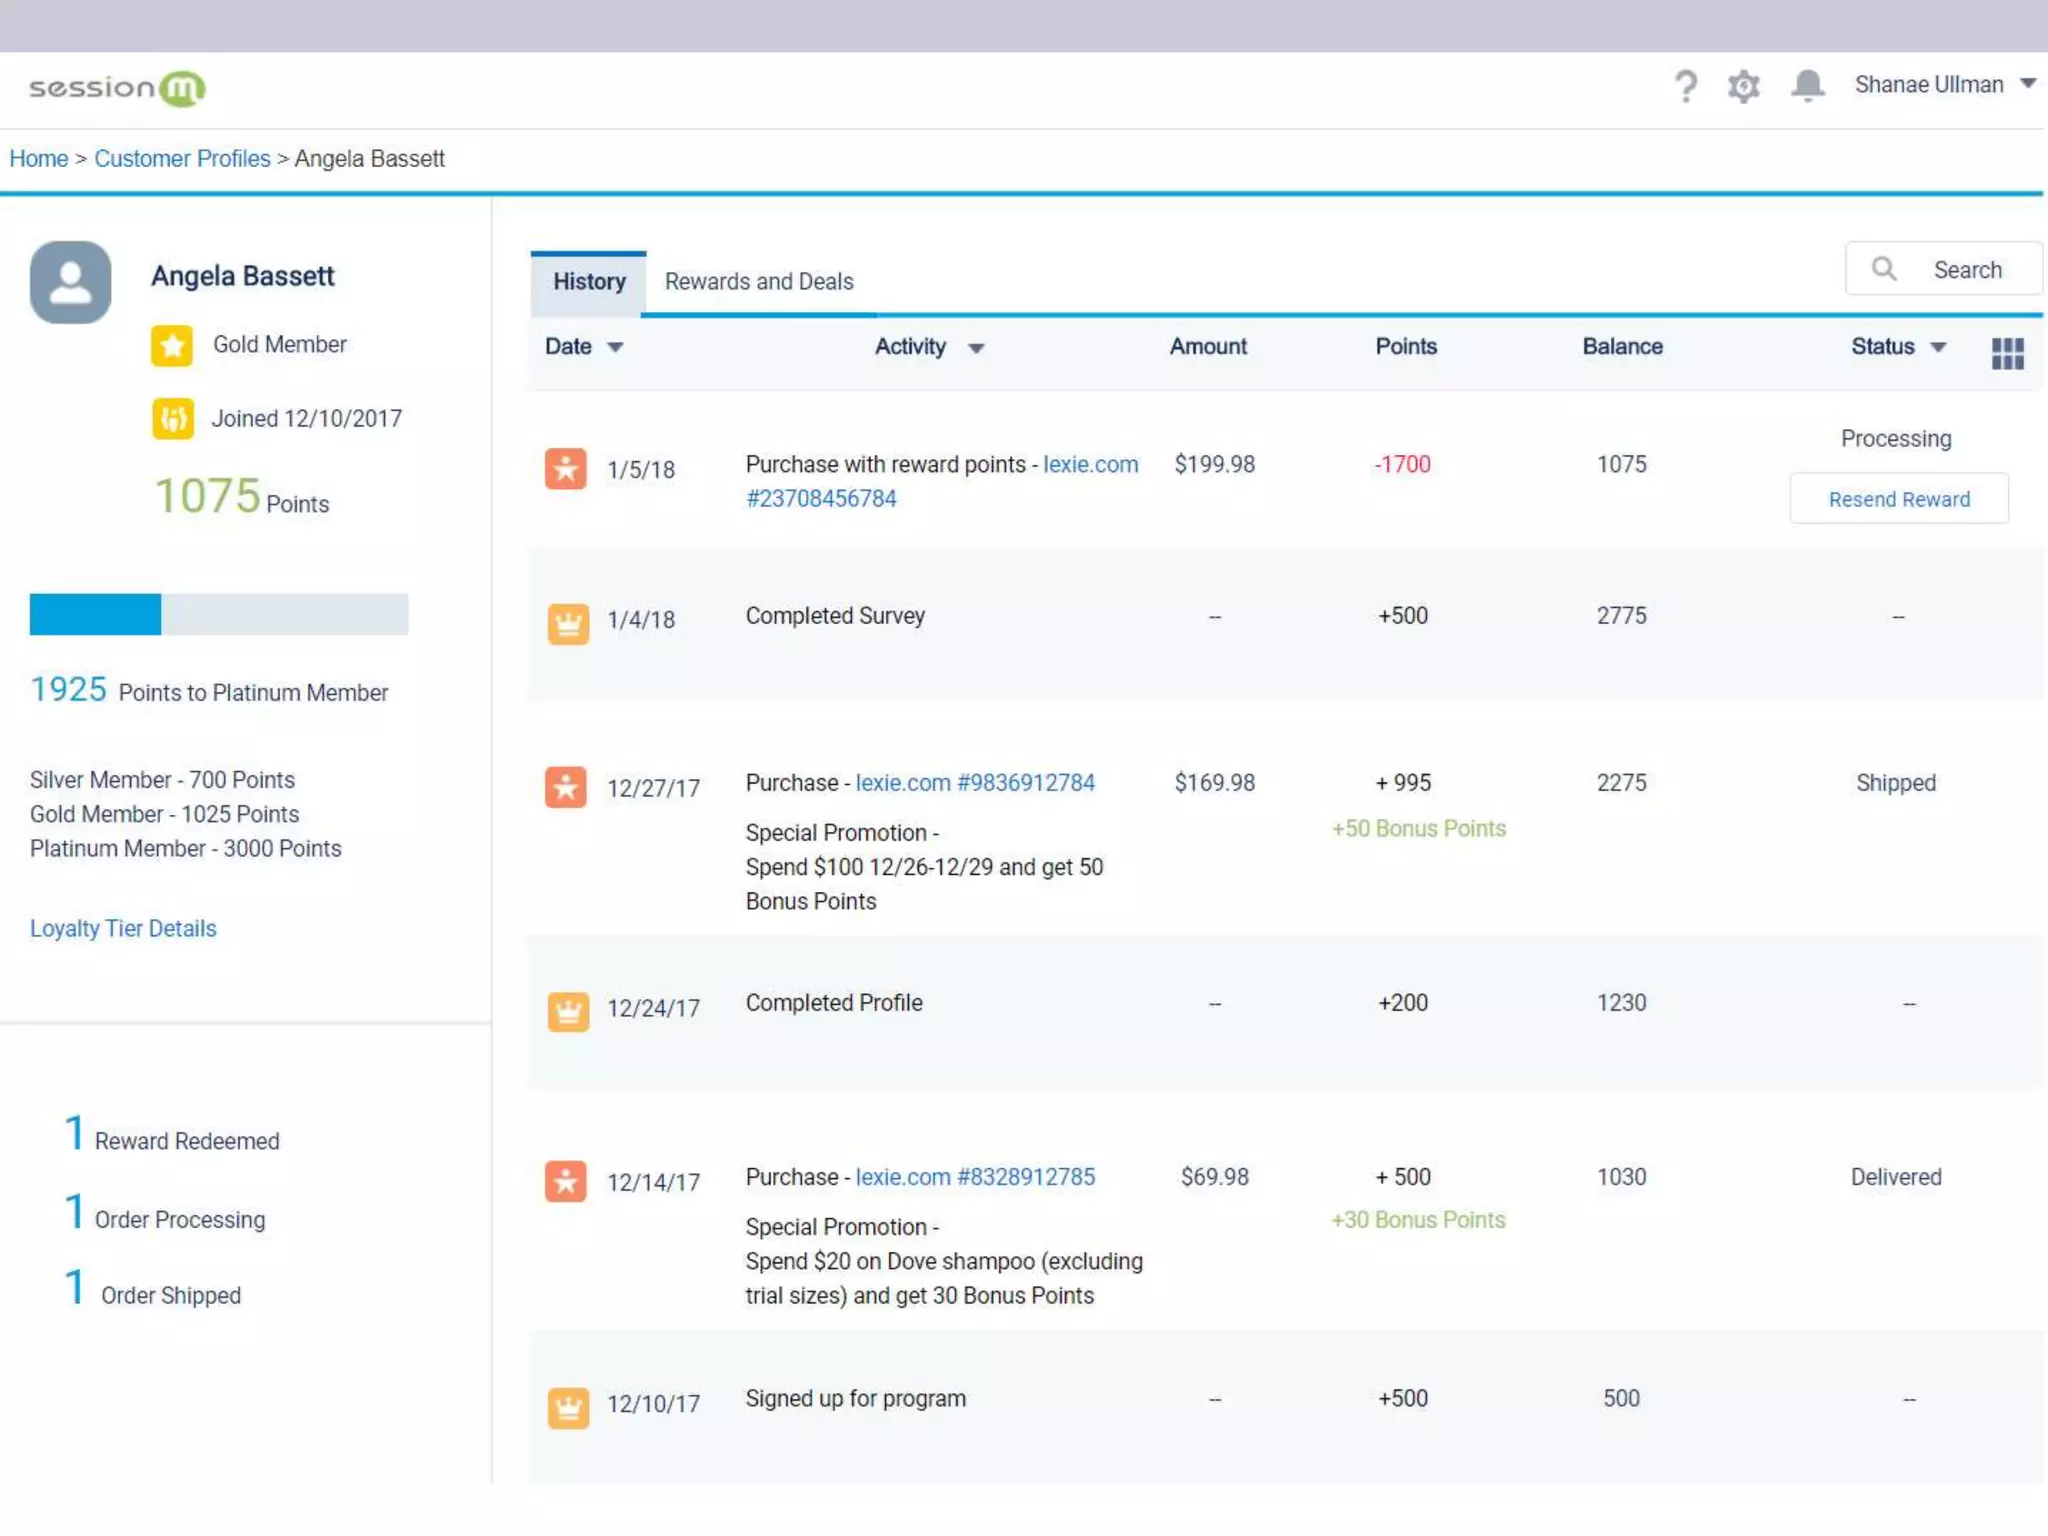Click the column grid view icon

point(2007,352)
